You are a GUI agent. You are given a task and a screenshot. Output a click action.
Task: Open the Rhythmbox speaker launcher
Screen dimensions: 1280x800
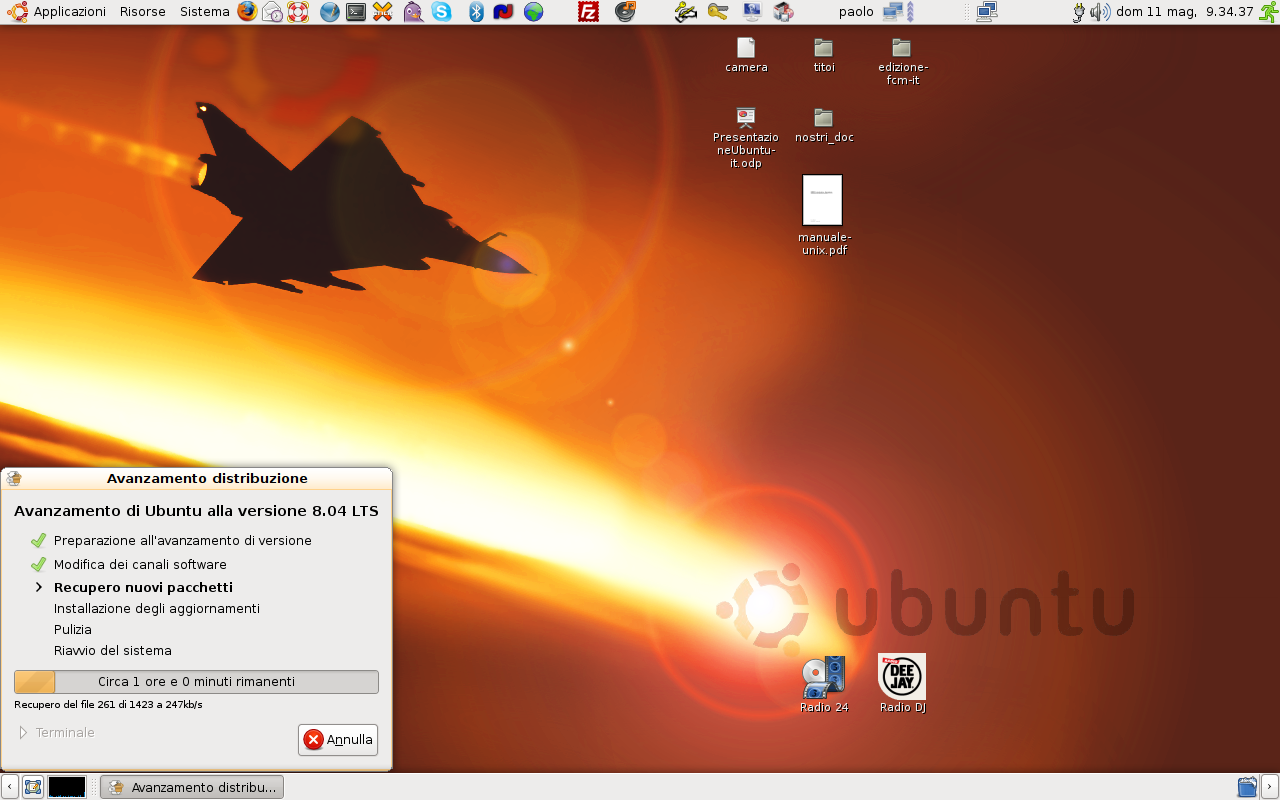[625, 12]
